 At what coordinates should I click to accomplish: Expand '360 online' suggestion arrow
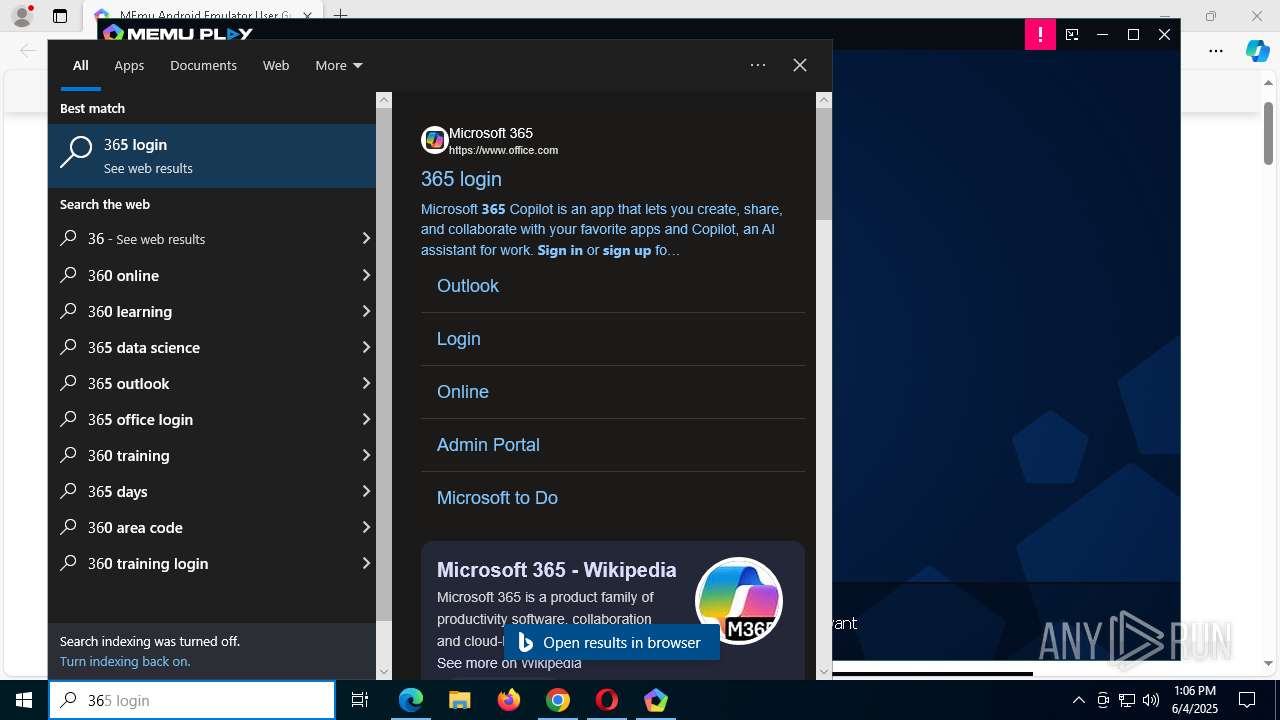(366, 275)
